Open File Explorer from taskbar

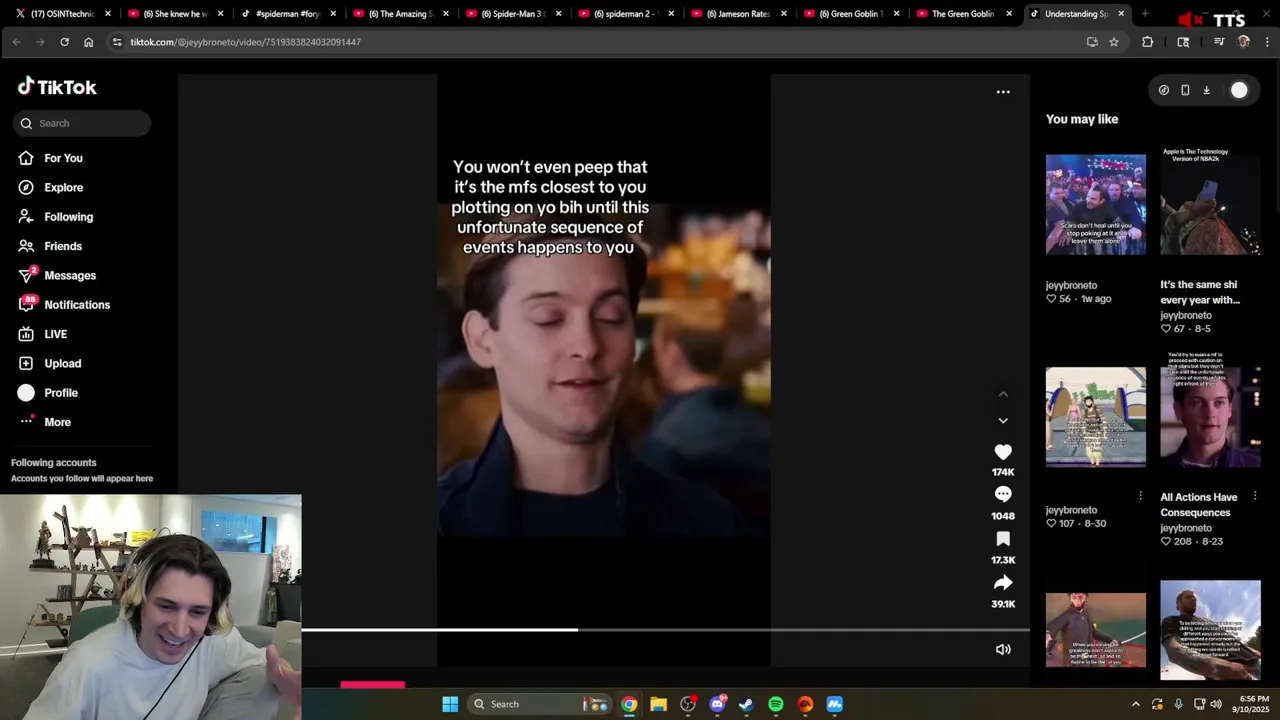click(658, 704)
